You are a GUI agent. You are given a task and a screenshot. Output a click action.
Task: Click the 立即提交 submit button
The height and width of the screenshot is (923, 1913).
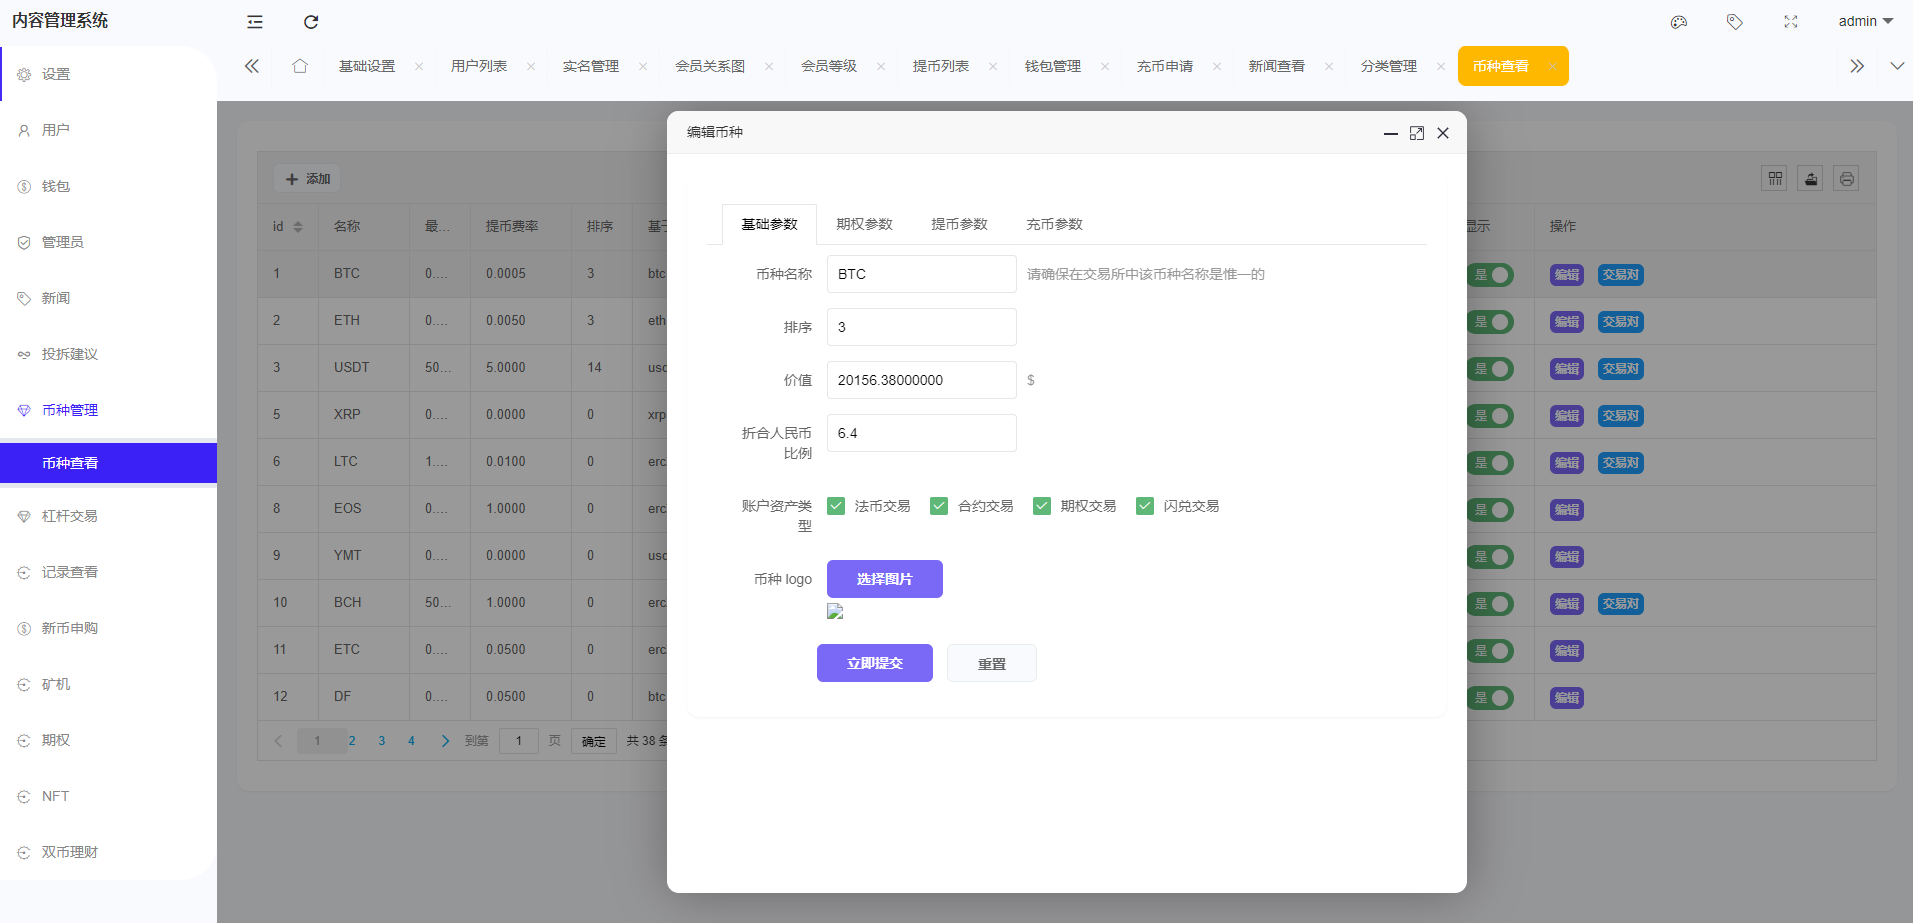tap(874, 663)
